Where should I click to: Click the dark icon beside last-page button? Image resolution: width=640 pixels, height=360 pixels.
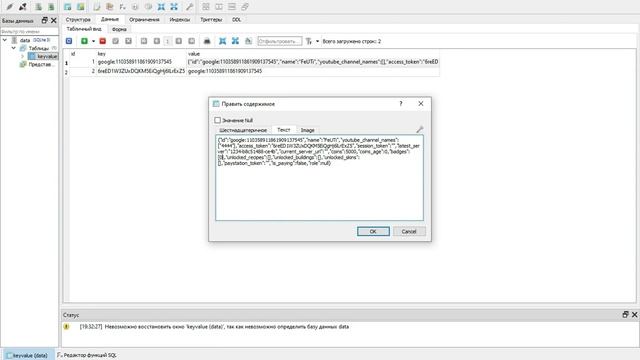[207, 41]
